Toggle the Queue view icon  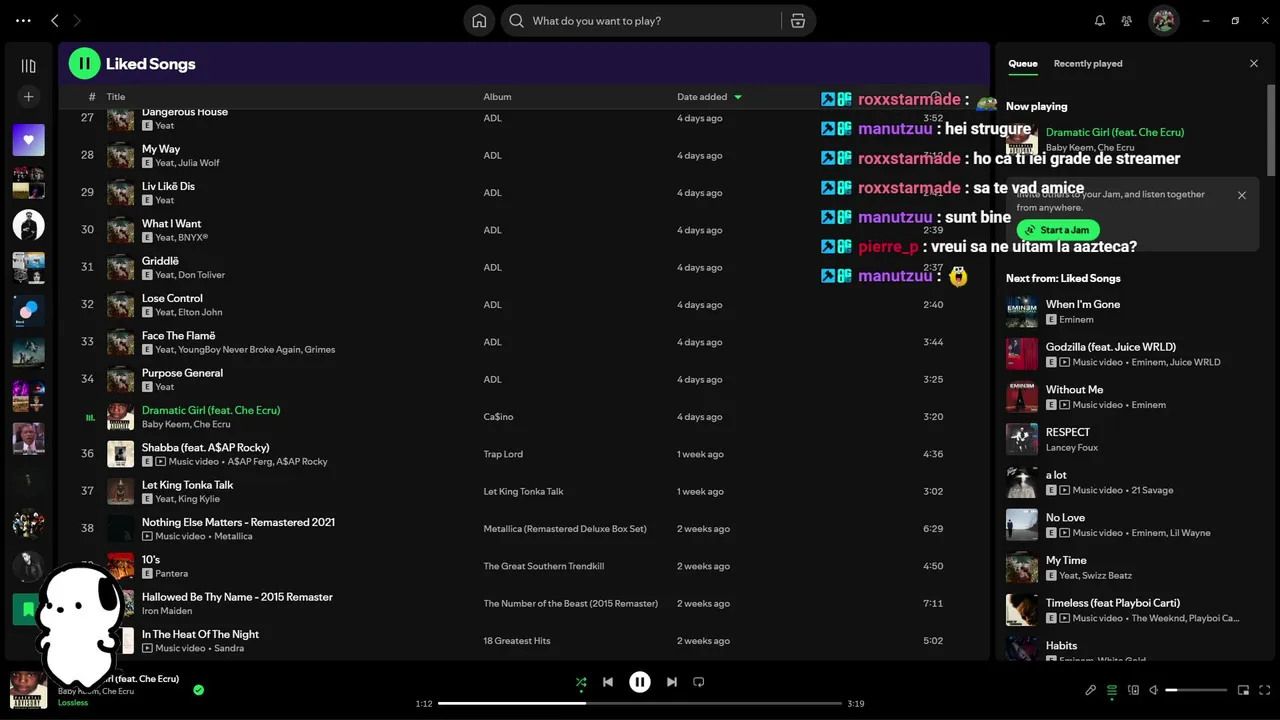tap(1112, 690)
